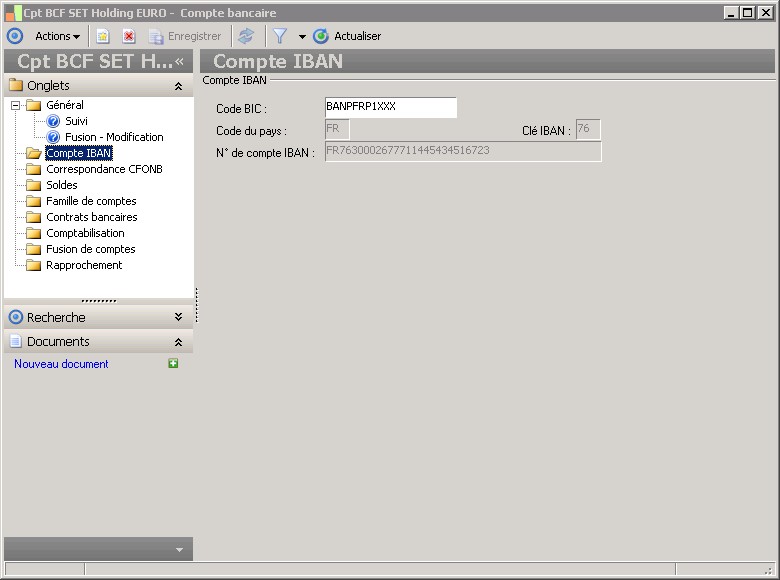Open the Rapprochement folder

[84, 265]
